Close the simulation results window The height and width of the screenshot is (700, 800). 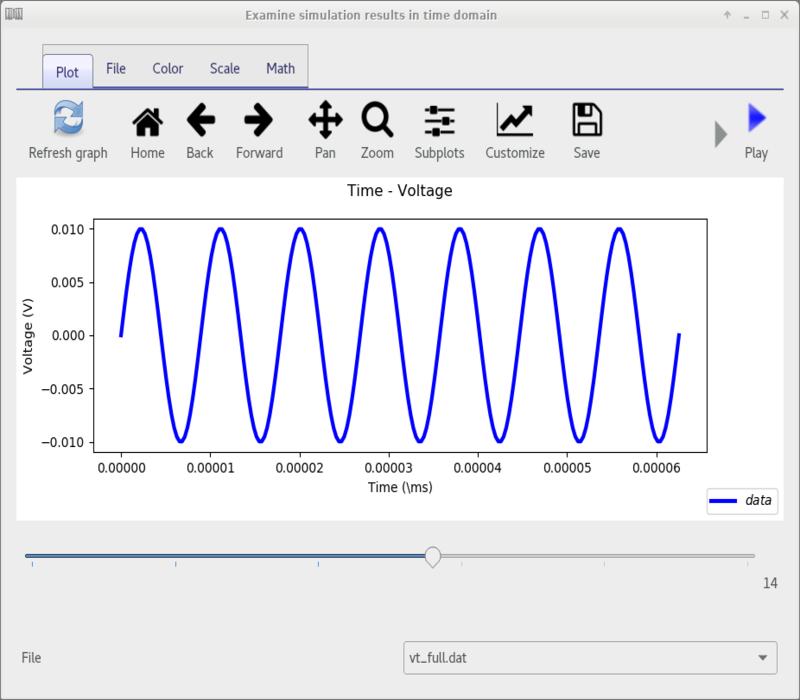[x=785, y=15]
